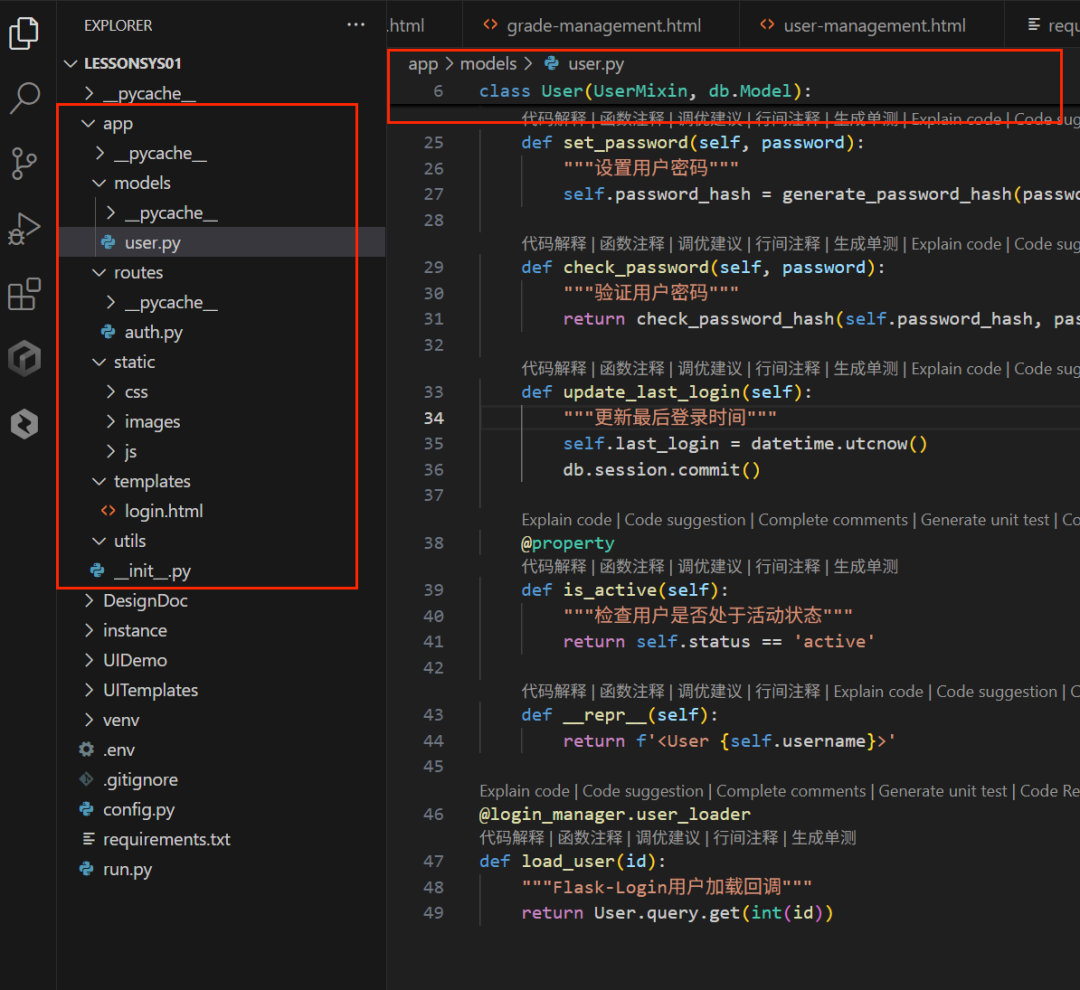This screenshot has width=1080, height=990.
Task: Click the Python icon next to run.py
Action: coord(86,869)
